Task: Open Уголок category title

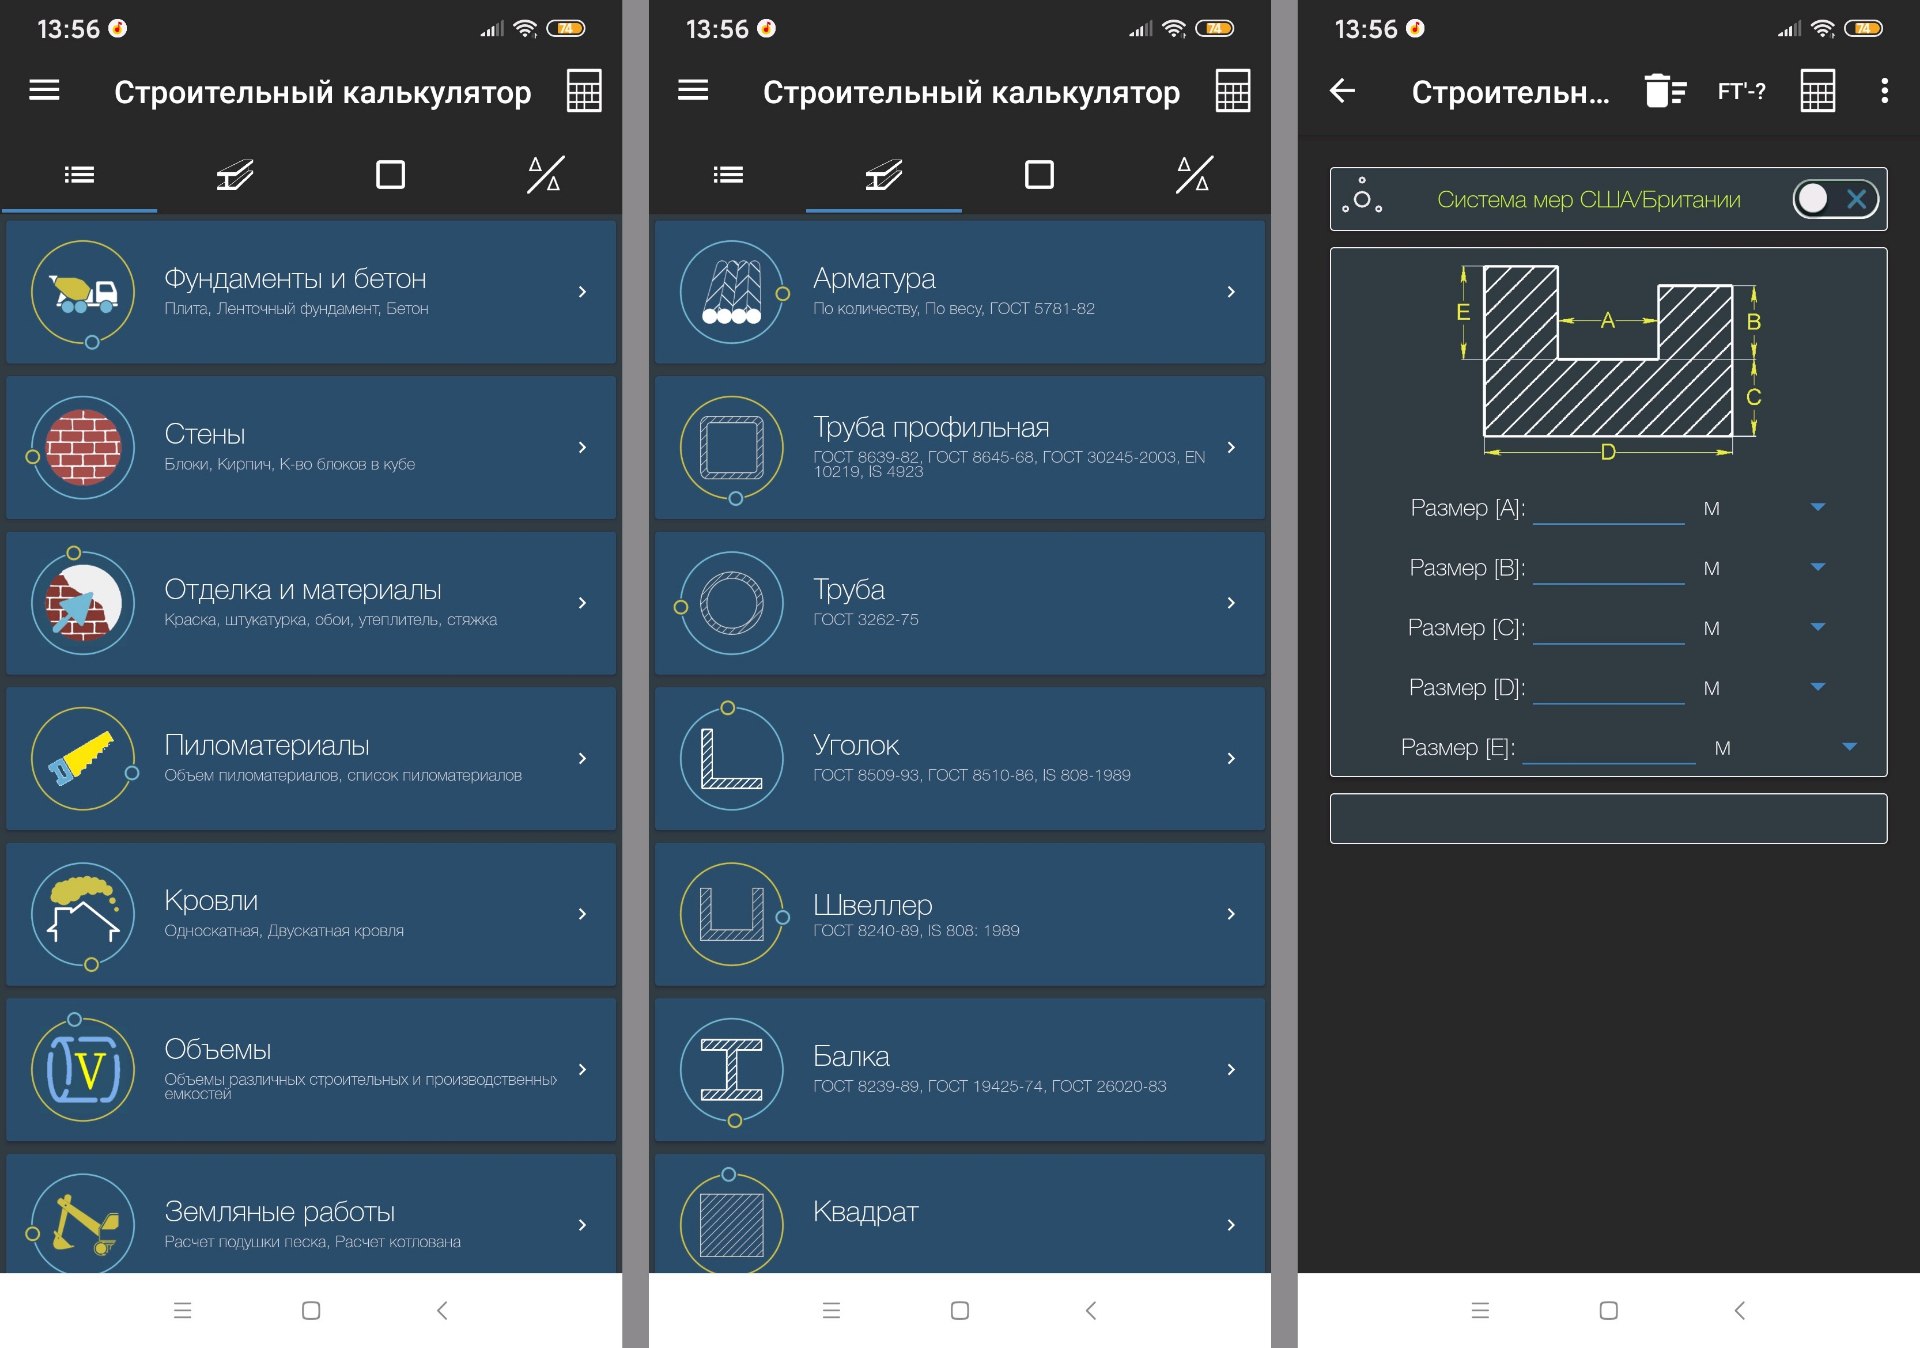Action: [x=856, y=745]
